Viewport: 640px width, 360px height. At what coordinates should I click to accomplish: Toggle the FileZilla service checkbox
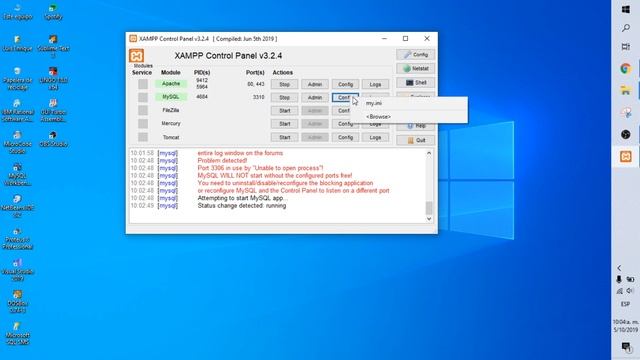click(143, 110)
